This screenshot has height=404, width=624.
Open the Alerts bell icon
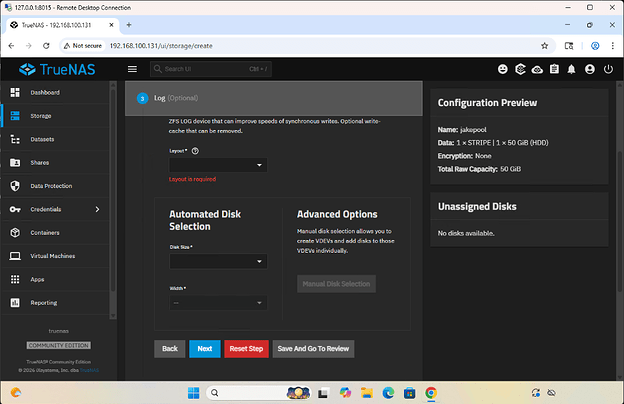point(571,69)
